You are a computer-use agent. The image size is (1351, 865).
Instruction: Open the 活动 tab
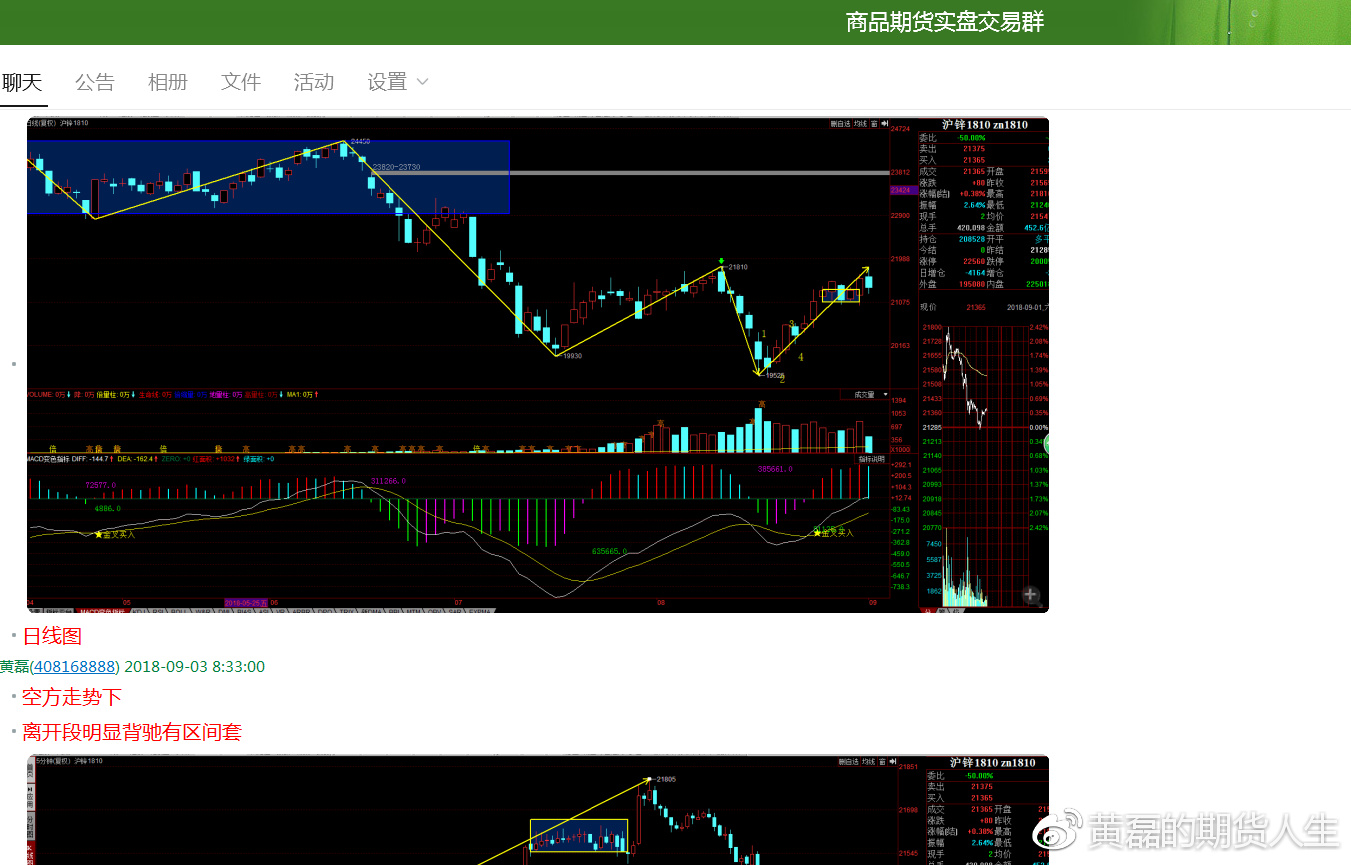[x=314, y=82]
